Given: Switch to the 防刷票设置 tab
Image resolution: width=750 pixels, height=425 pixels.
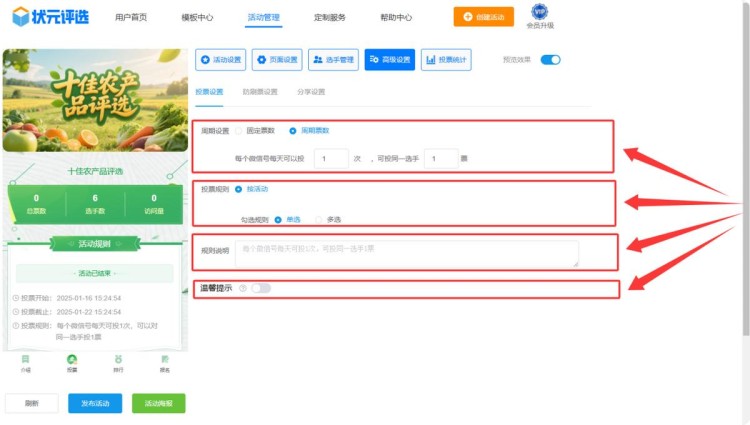Looking at the screenshot, I should pos(260,92).
